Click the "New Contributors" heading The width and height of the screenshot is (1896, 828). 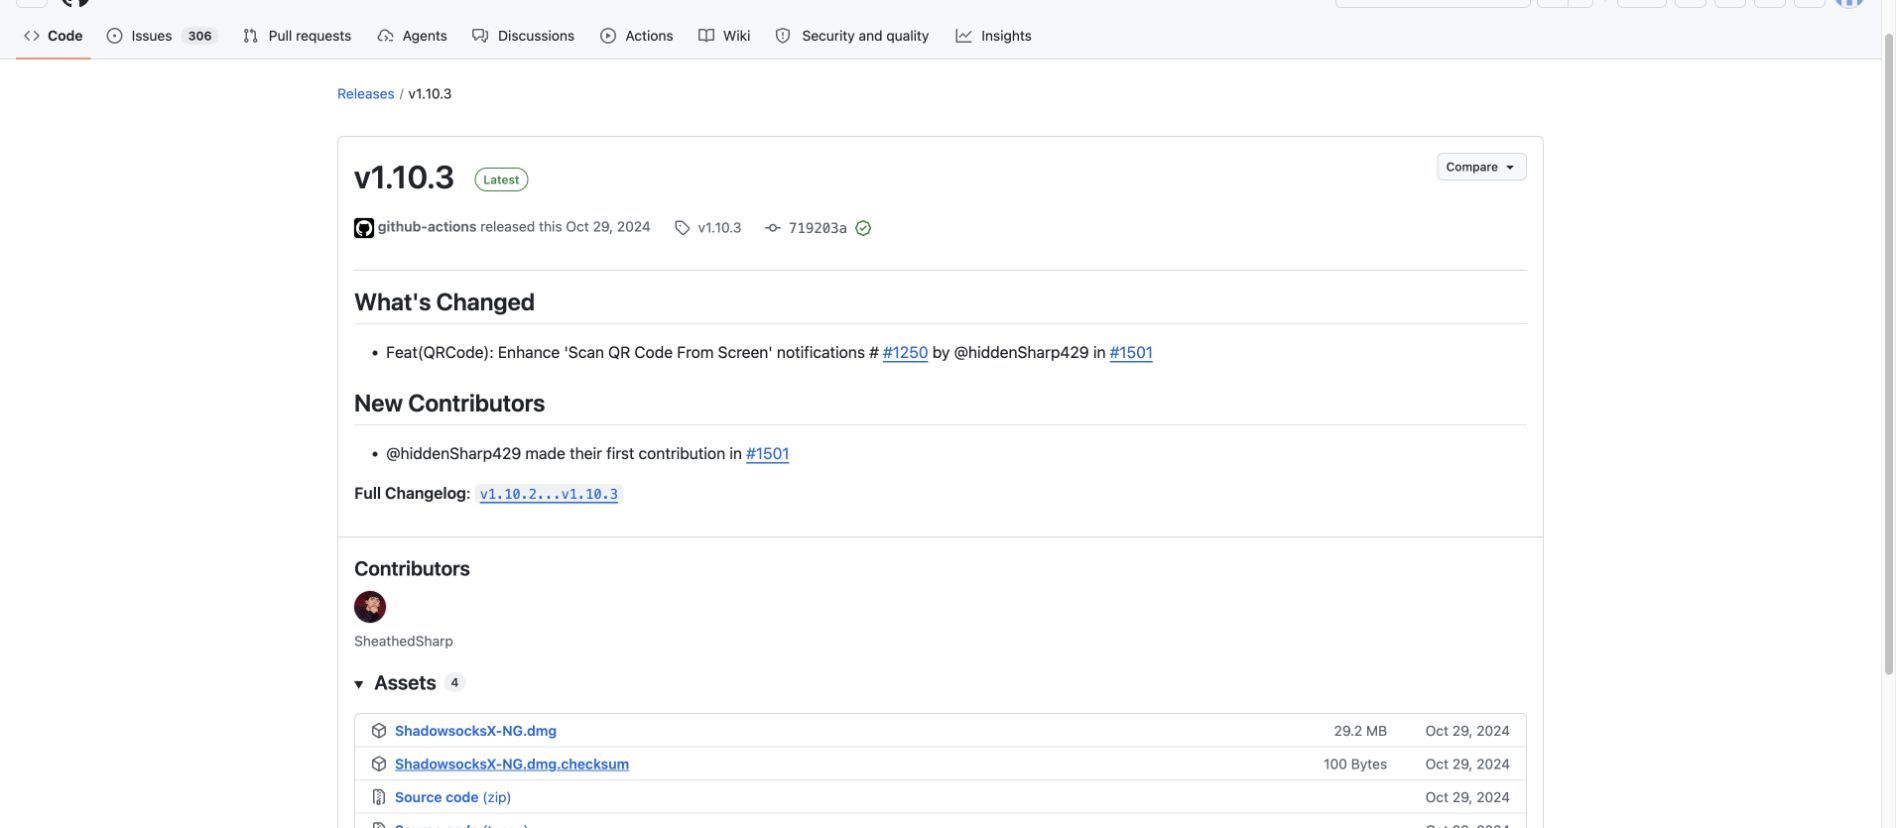(449, 403)
